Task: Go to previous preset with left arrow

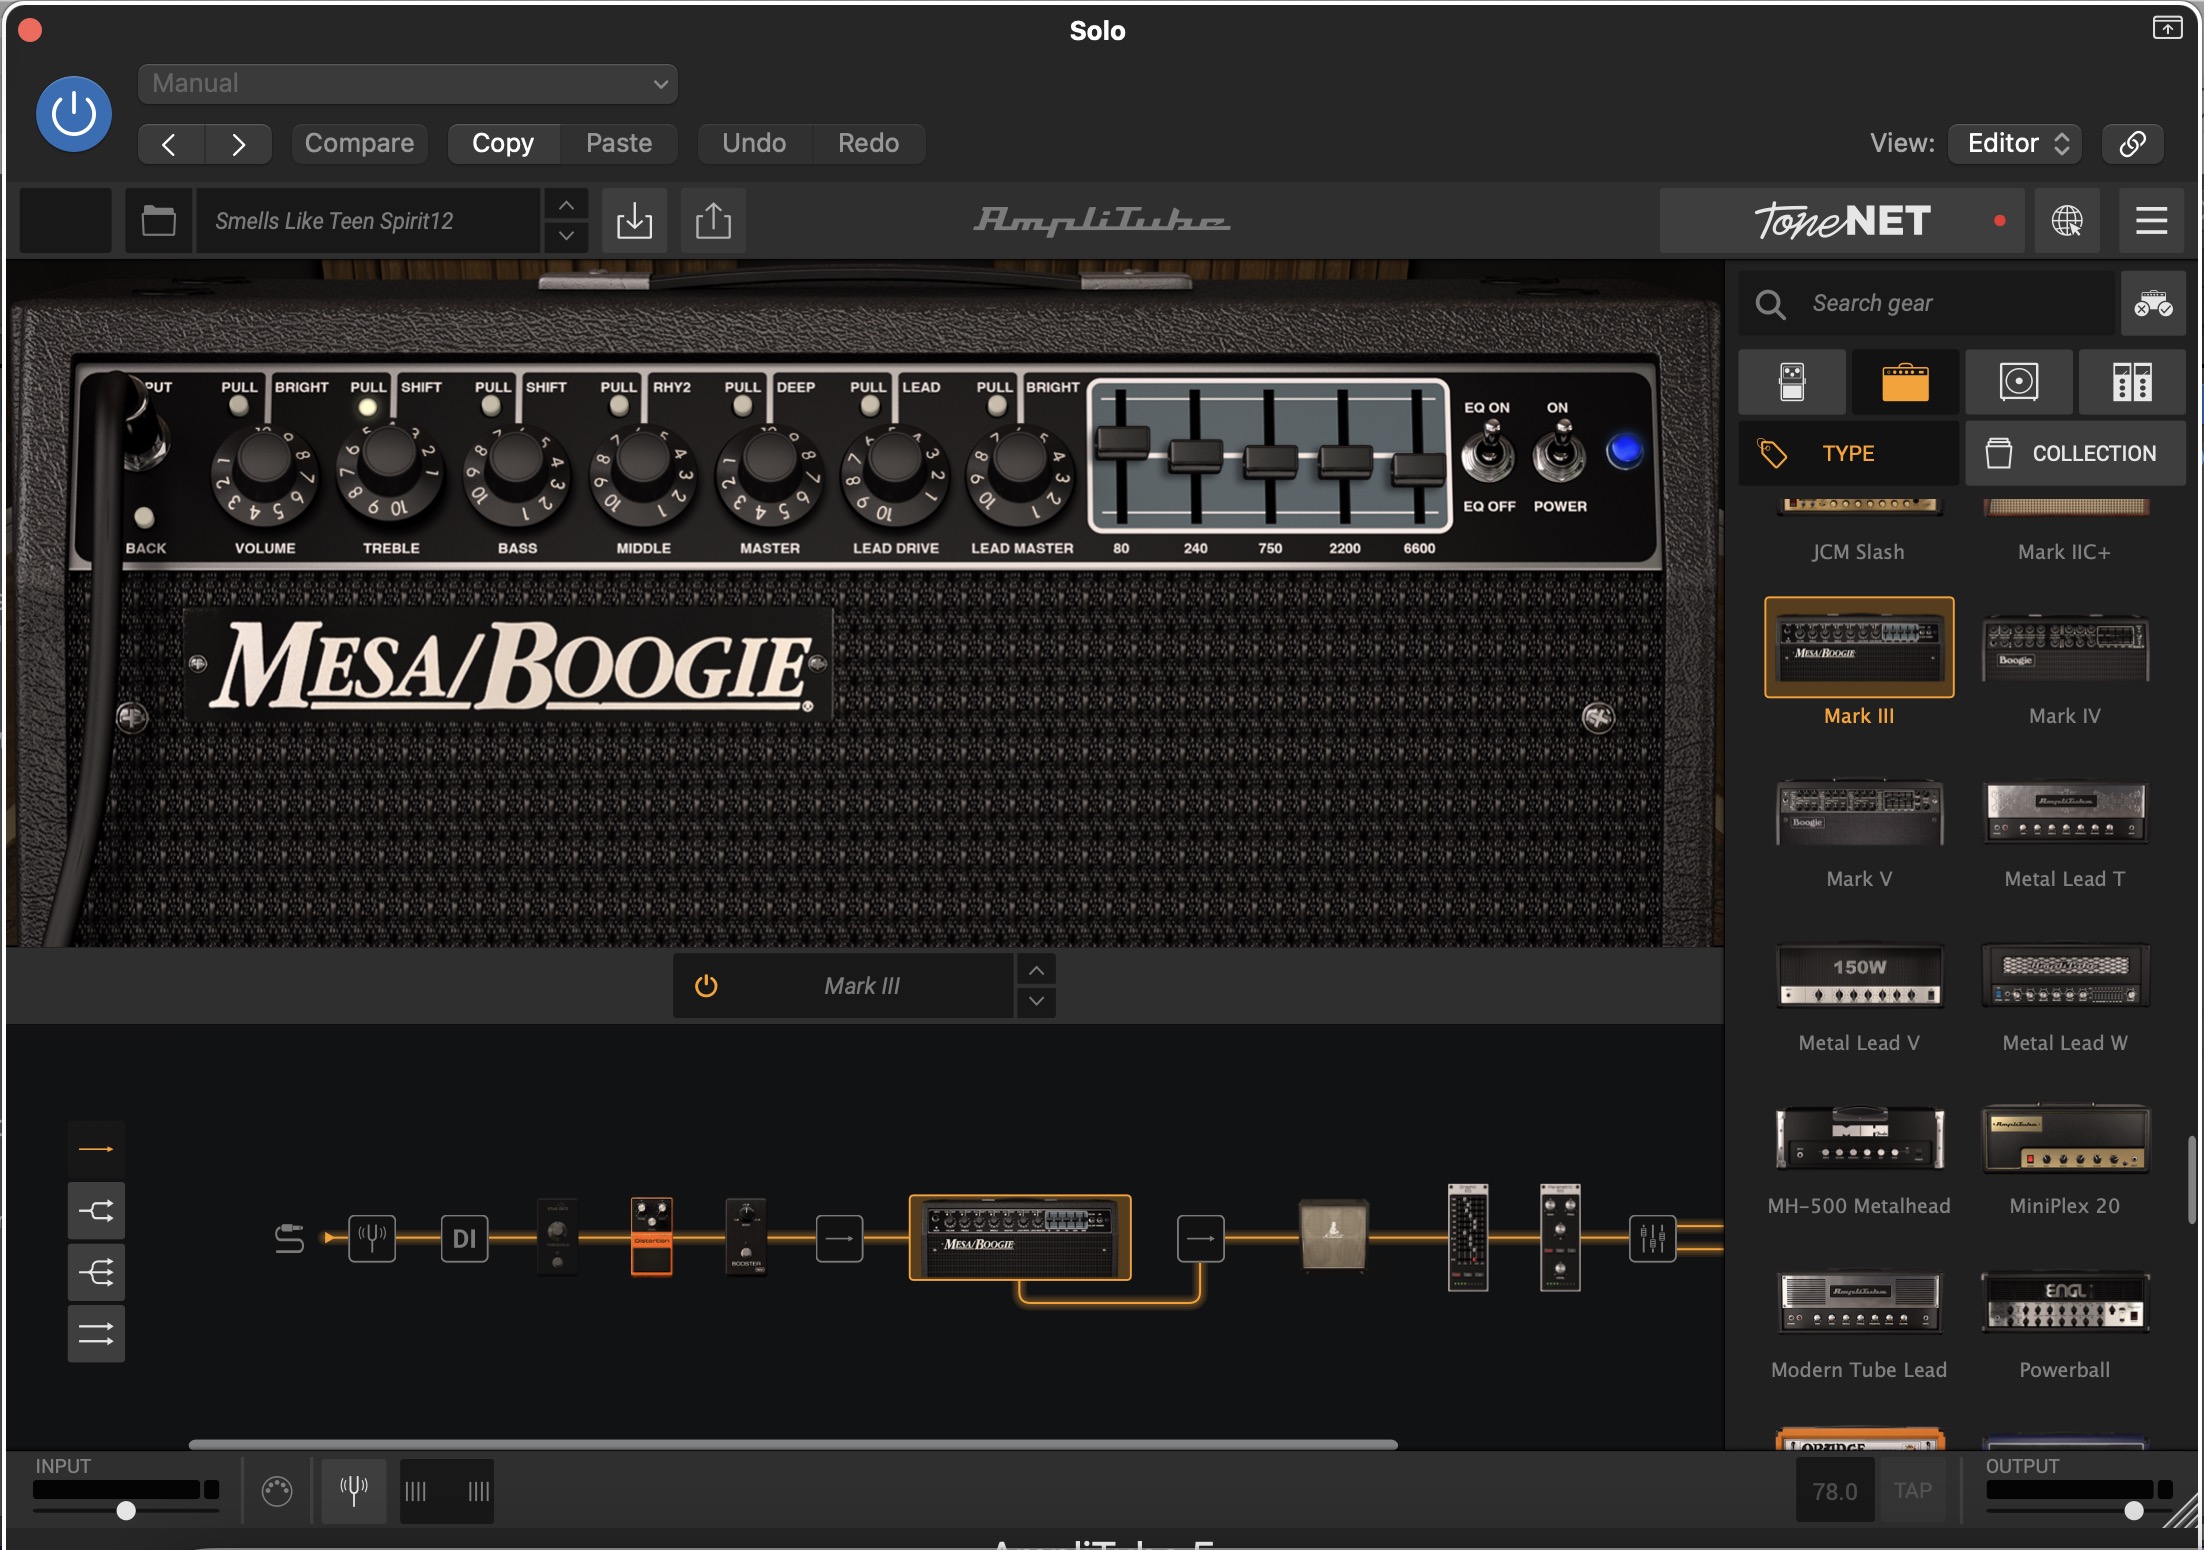Action: pyautogui.click(x=170, y=144)
